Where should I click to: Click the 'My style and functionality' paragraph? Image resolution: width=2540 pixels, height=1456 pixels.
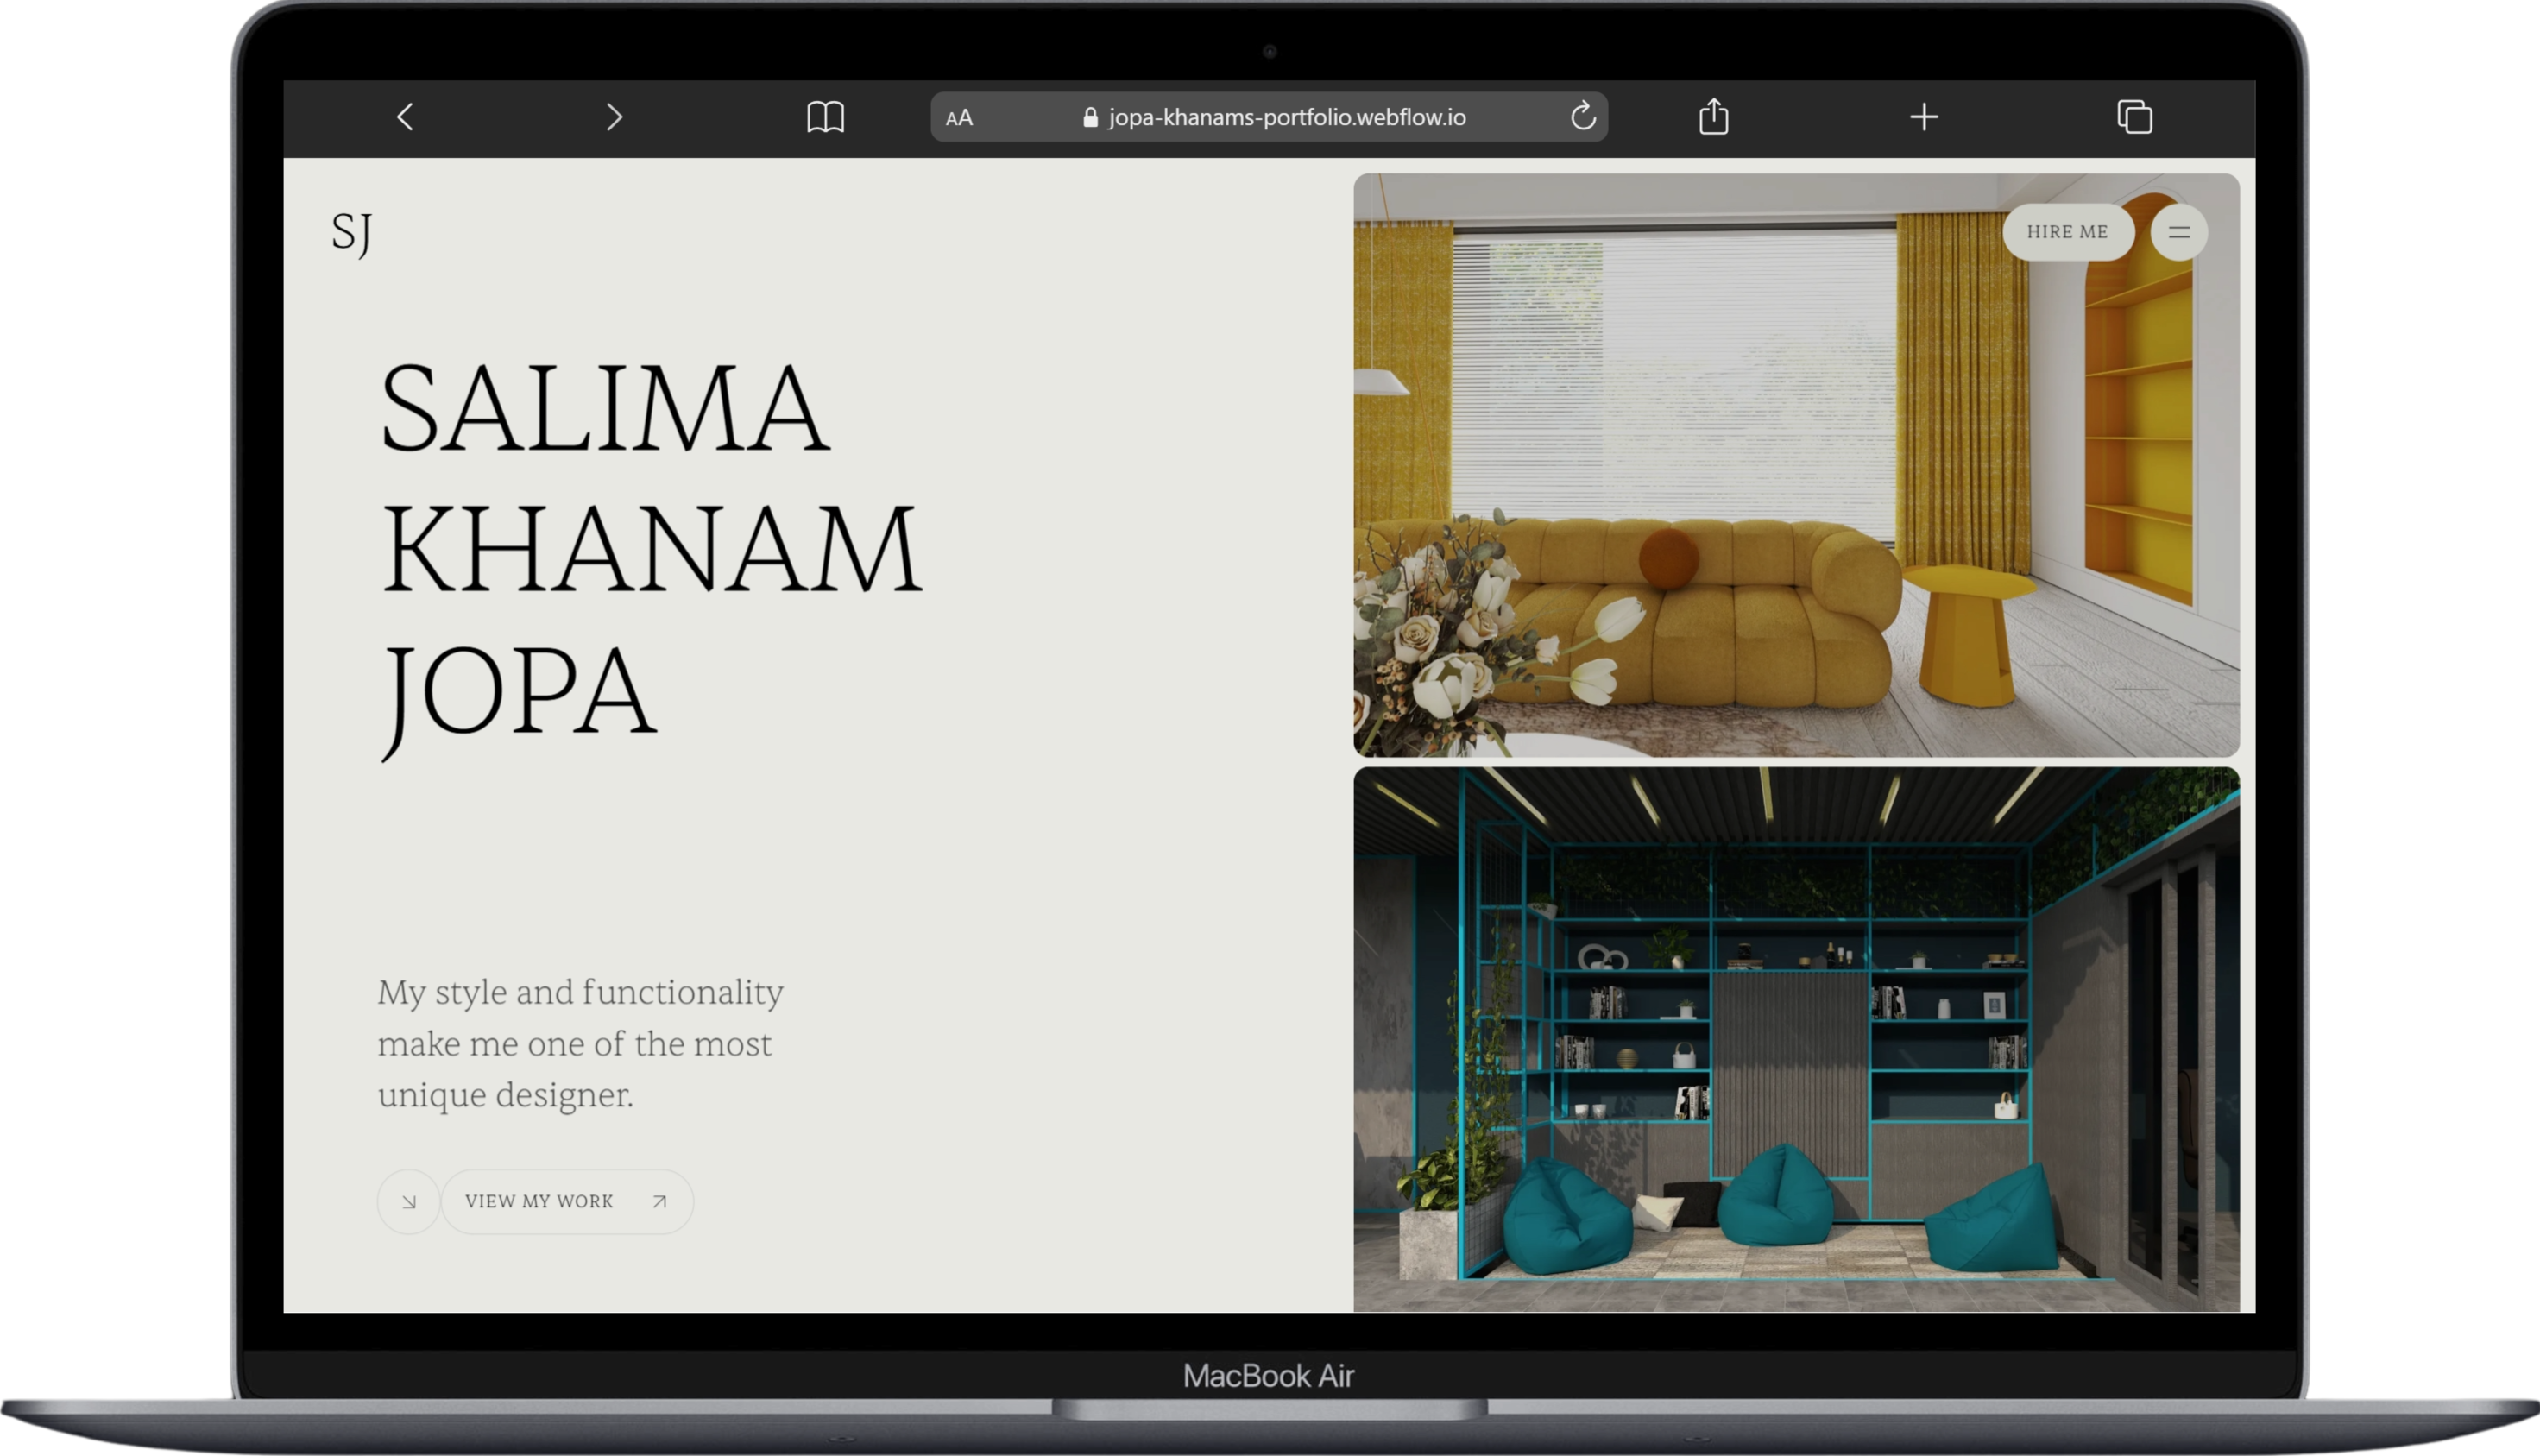(580, 1043)
